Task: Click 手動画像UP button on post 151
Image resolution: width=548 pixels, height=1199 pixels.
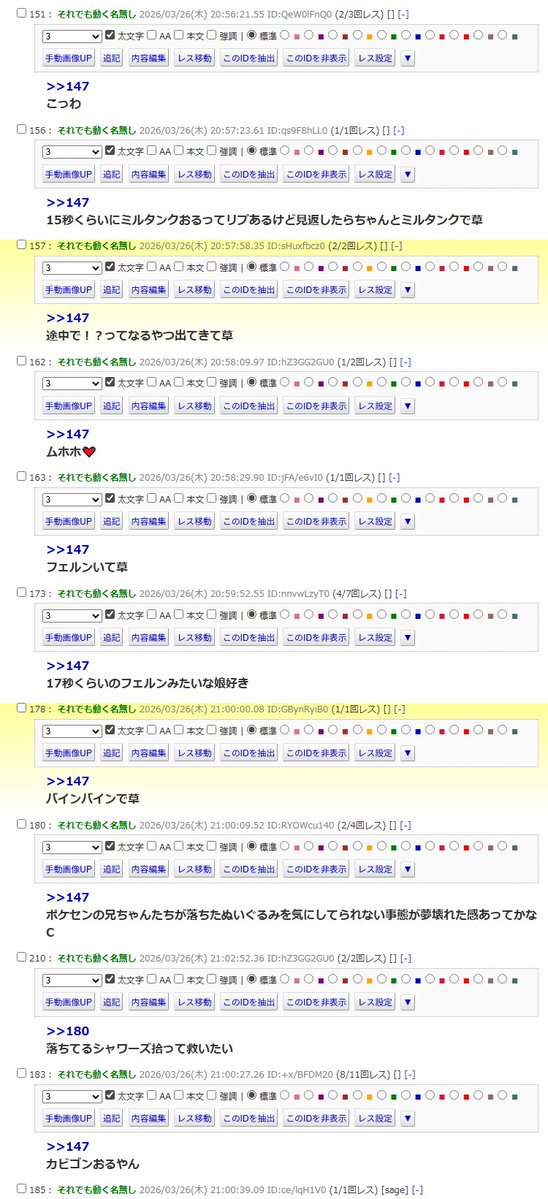Action: click(69, 58)
